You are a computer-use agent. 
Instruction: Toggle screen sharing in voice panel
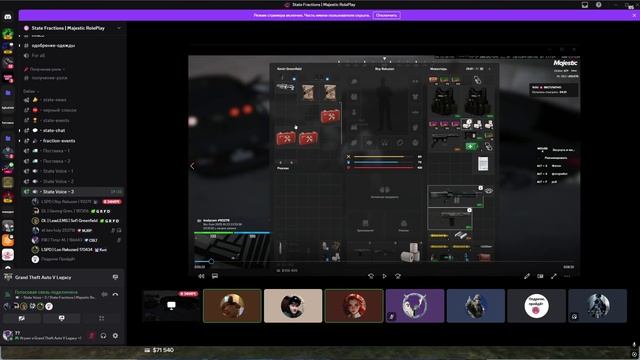(62, 318)
